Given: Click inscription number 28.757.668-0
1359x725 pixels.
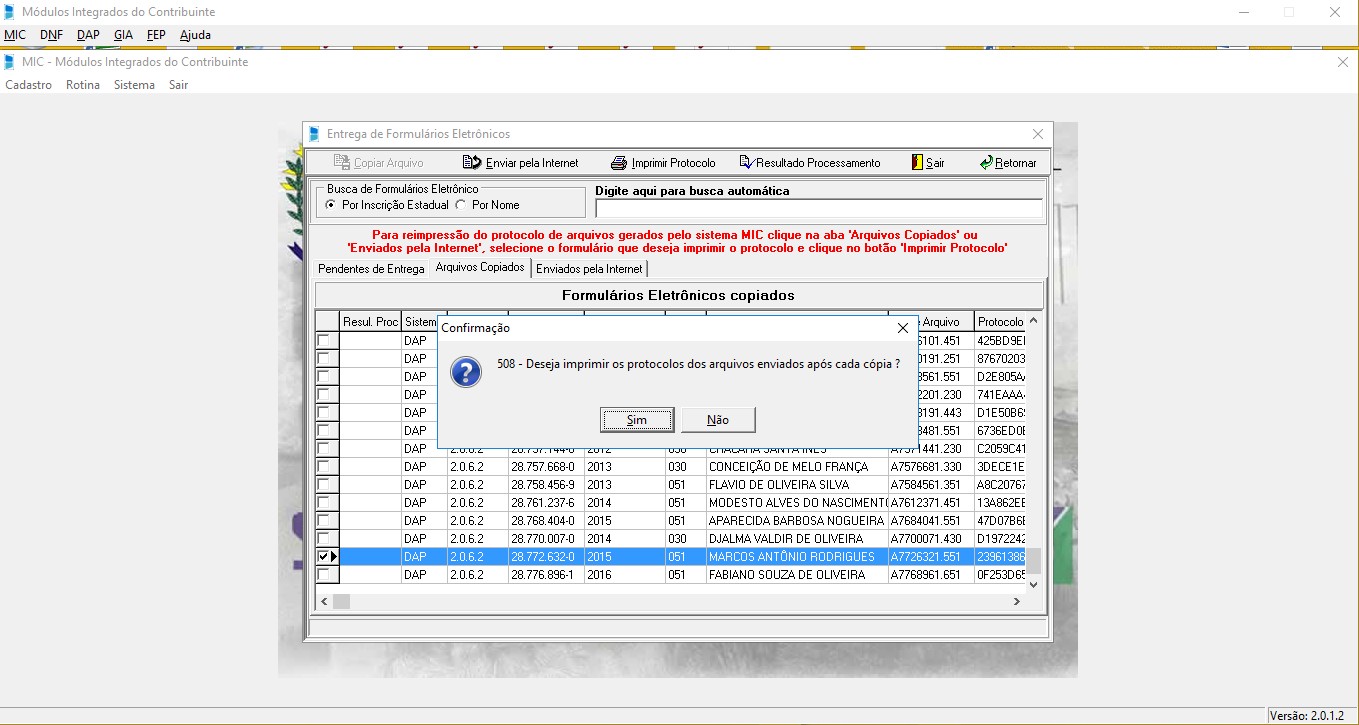Looking at the screenshot, I should (543, 467).
